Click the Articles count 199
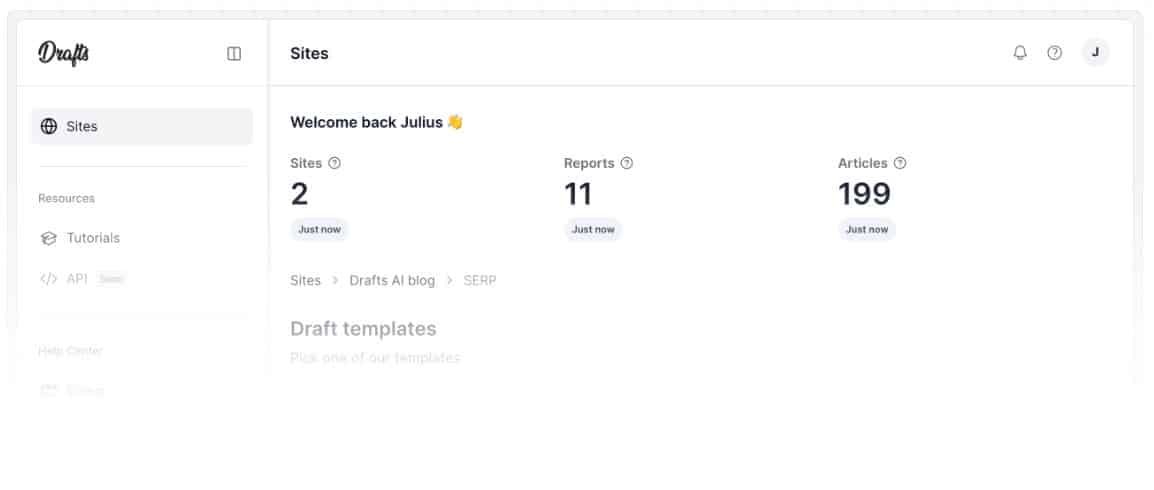Viewport: 1154px width, 490px height. point(864,194)
